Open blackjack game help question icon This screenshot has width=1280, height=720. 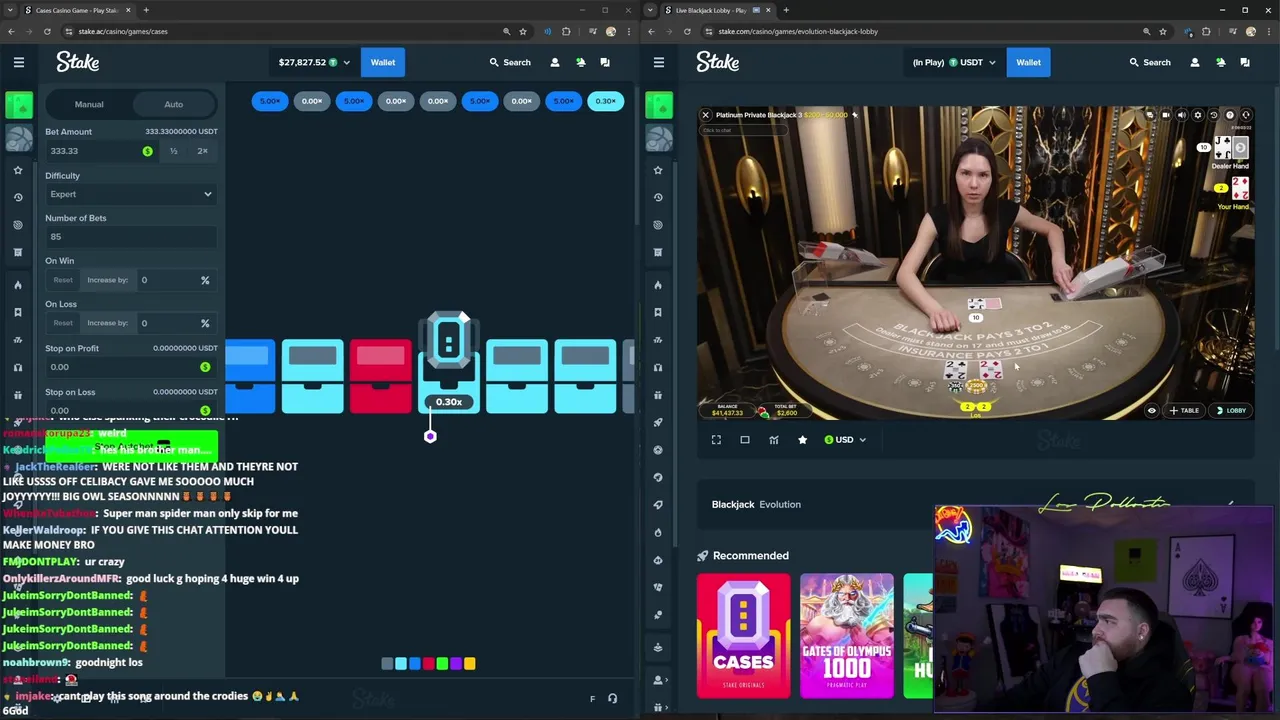pos(1230,115)
